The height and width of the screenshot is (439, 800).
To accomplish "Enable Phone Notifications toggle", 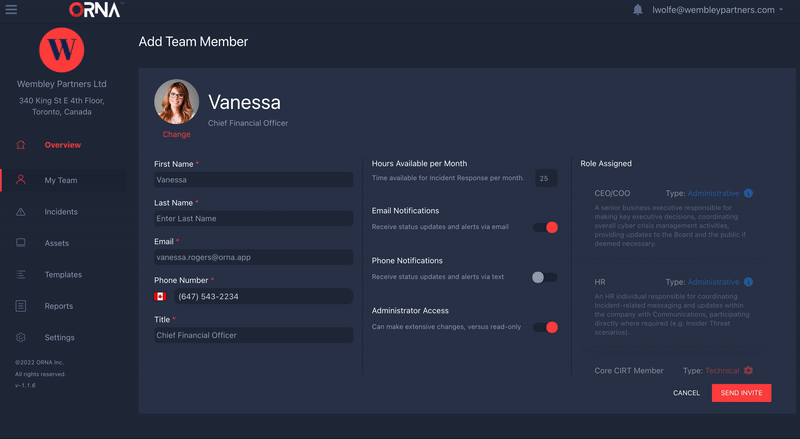I will tap(544, 277).
